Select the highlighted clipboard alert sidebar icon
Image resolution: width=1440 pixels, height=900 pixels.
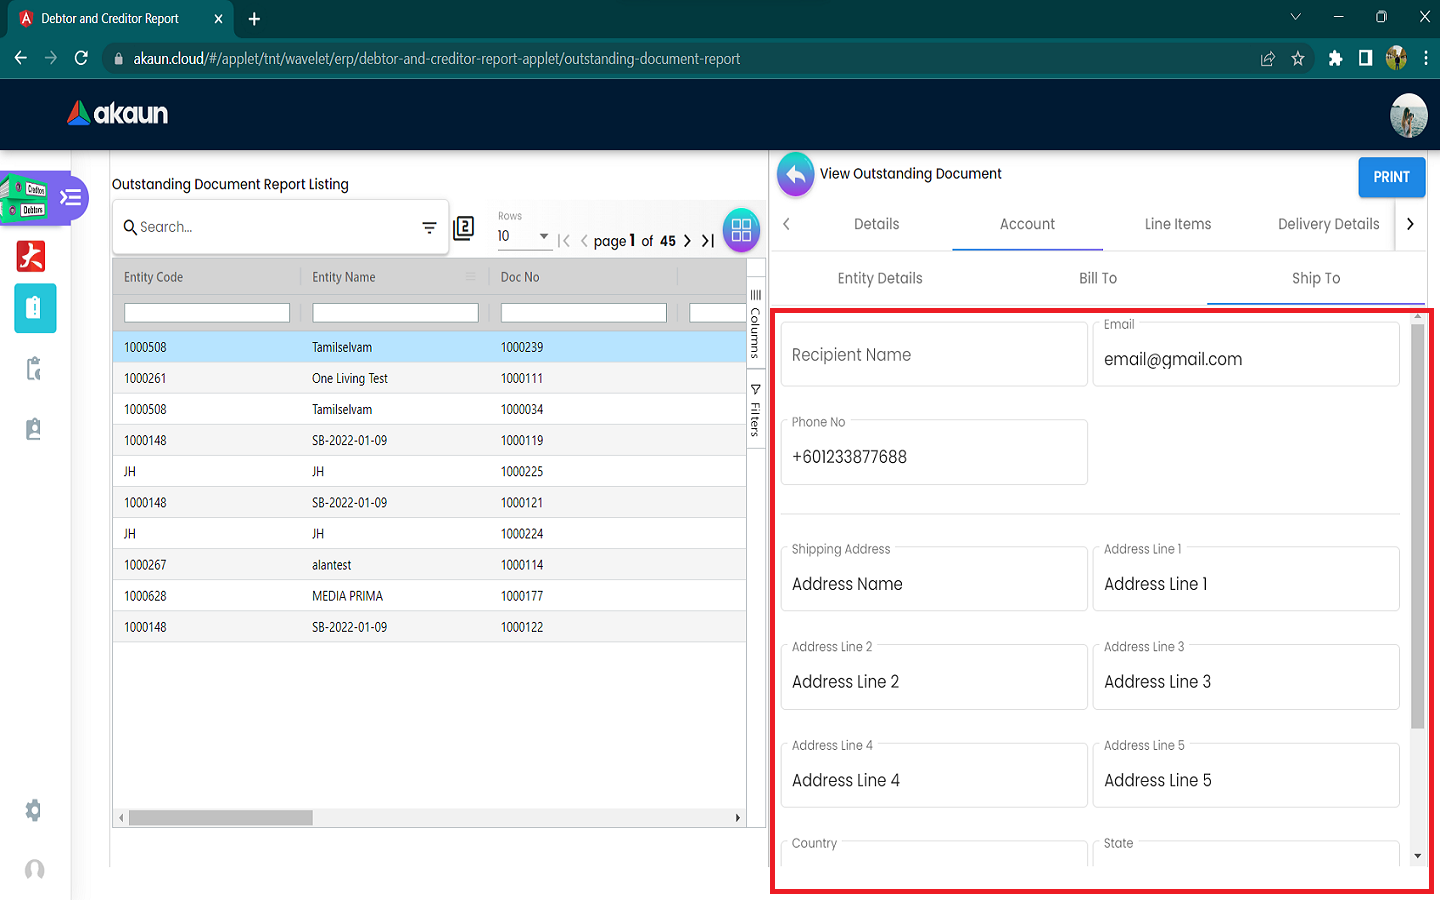pos(34,308)
